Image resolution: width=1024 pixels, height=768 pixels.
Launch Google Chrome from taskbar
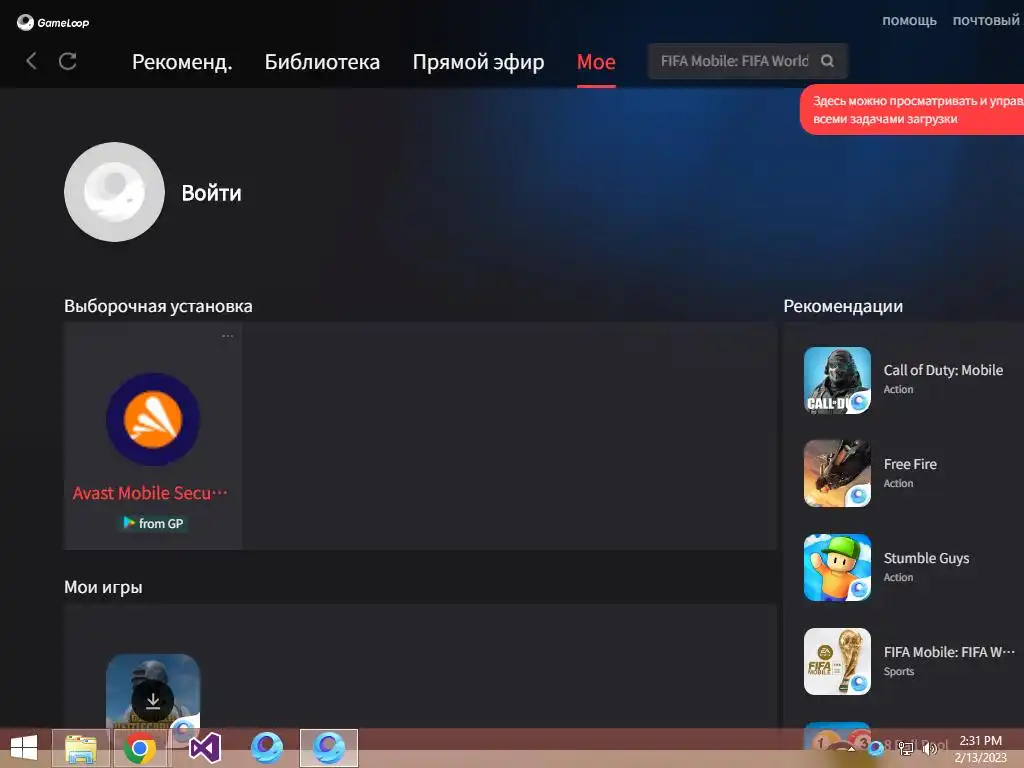coord(140,748)
